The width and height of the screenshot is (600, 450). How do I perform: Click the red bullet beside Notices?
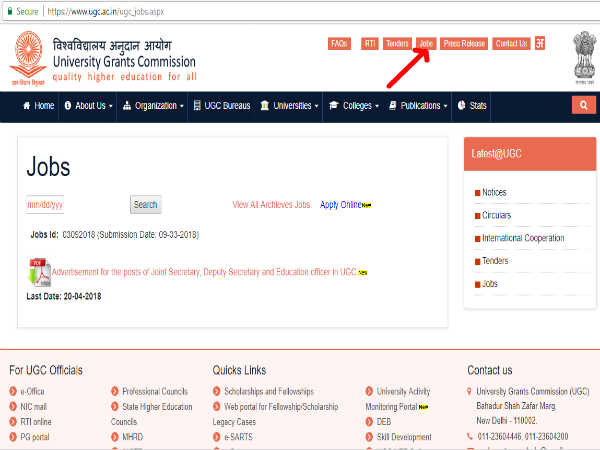tap(477, 193)
